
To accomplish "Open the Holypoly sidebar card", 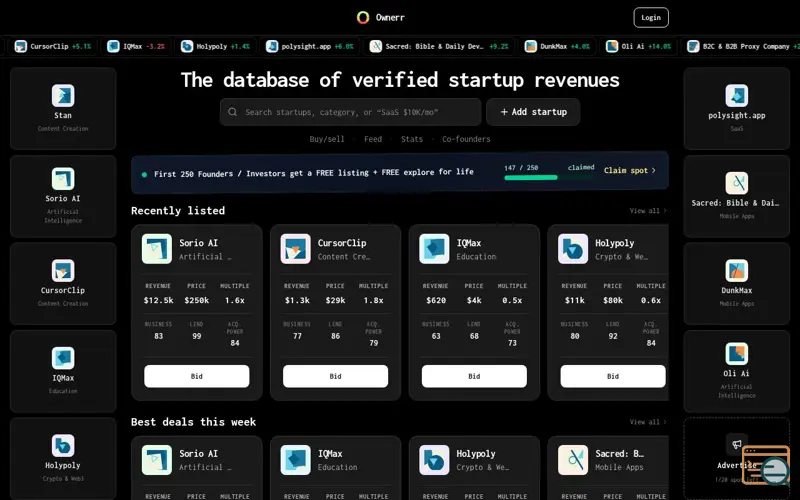I will (63, 458).
